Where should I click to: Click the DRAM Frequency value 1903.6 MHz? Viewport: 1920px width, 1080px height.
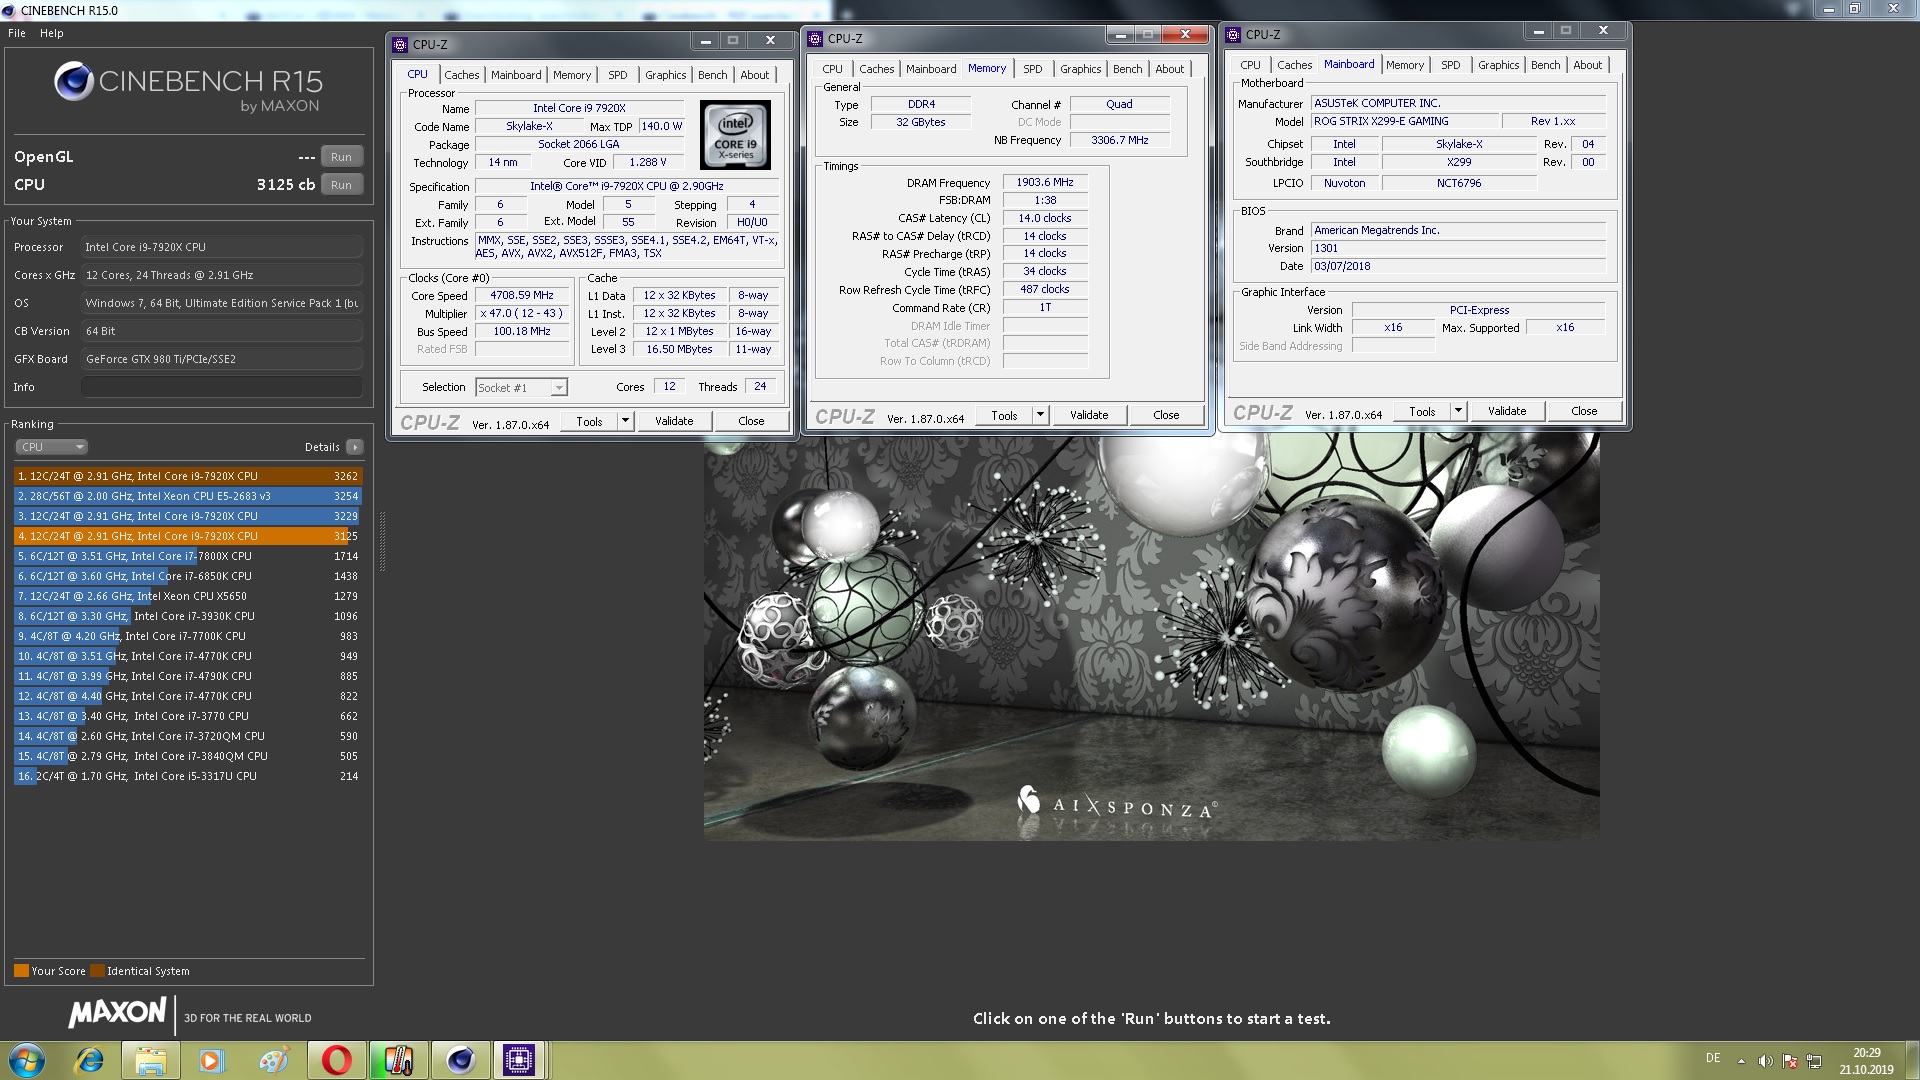pyautogui.click(x=1045, y=183)
